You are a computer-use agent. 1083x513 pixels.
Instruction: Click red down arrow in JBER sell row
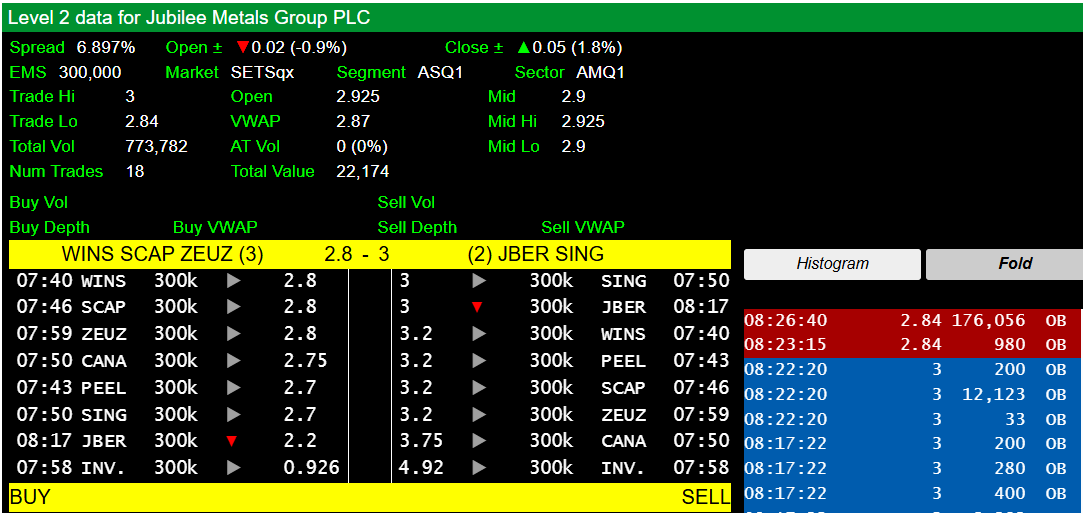point(477,308)
